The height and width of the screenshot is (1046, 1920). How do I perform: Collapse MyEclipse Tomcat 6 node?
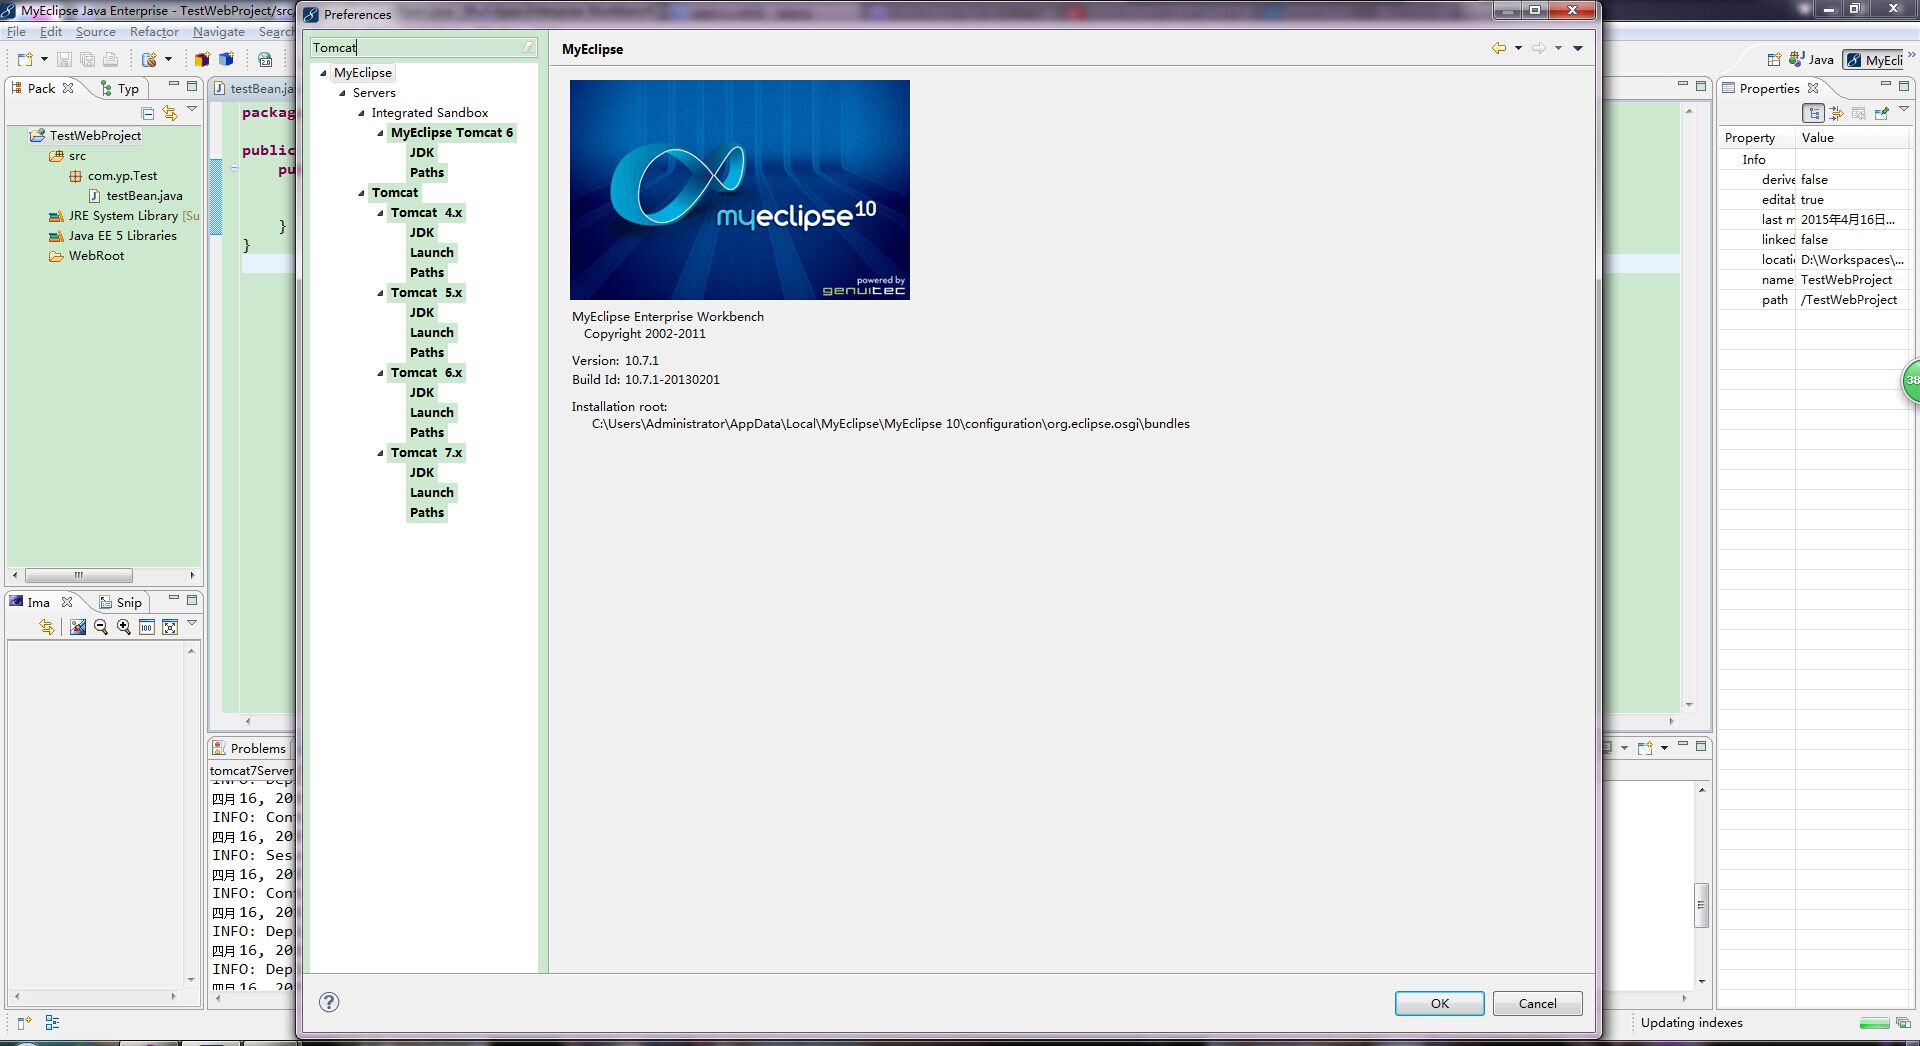point(380,133)
